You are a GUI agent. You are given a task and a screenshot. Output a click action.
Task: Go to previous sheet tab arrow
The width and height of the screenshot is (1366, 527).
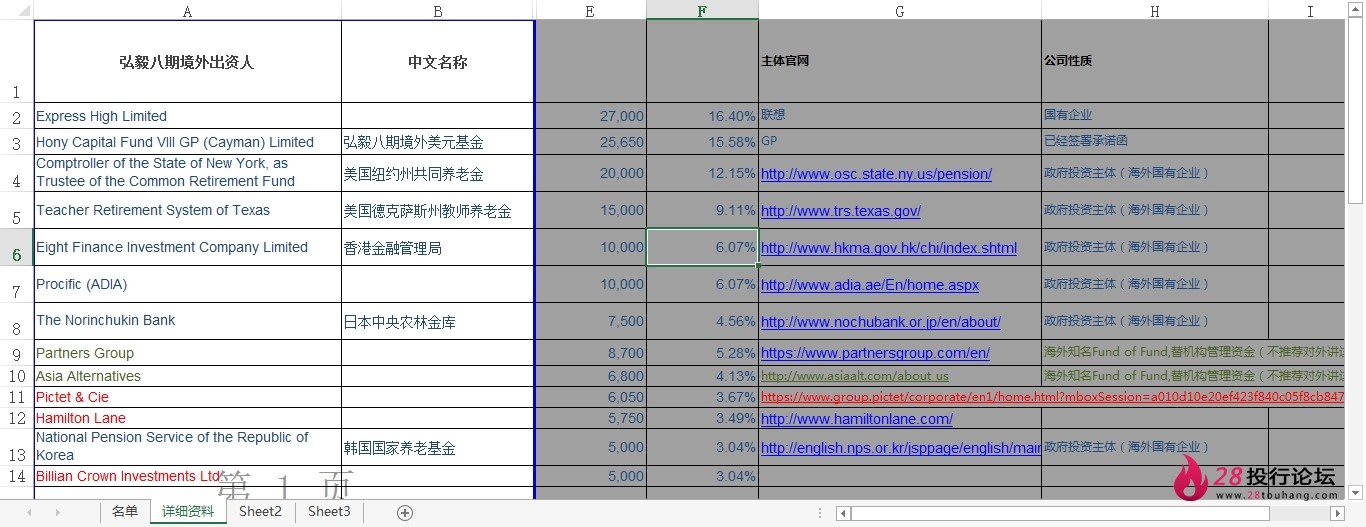click(29, 513)
